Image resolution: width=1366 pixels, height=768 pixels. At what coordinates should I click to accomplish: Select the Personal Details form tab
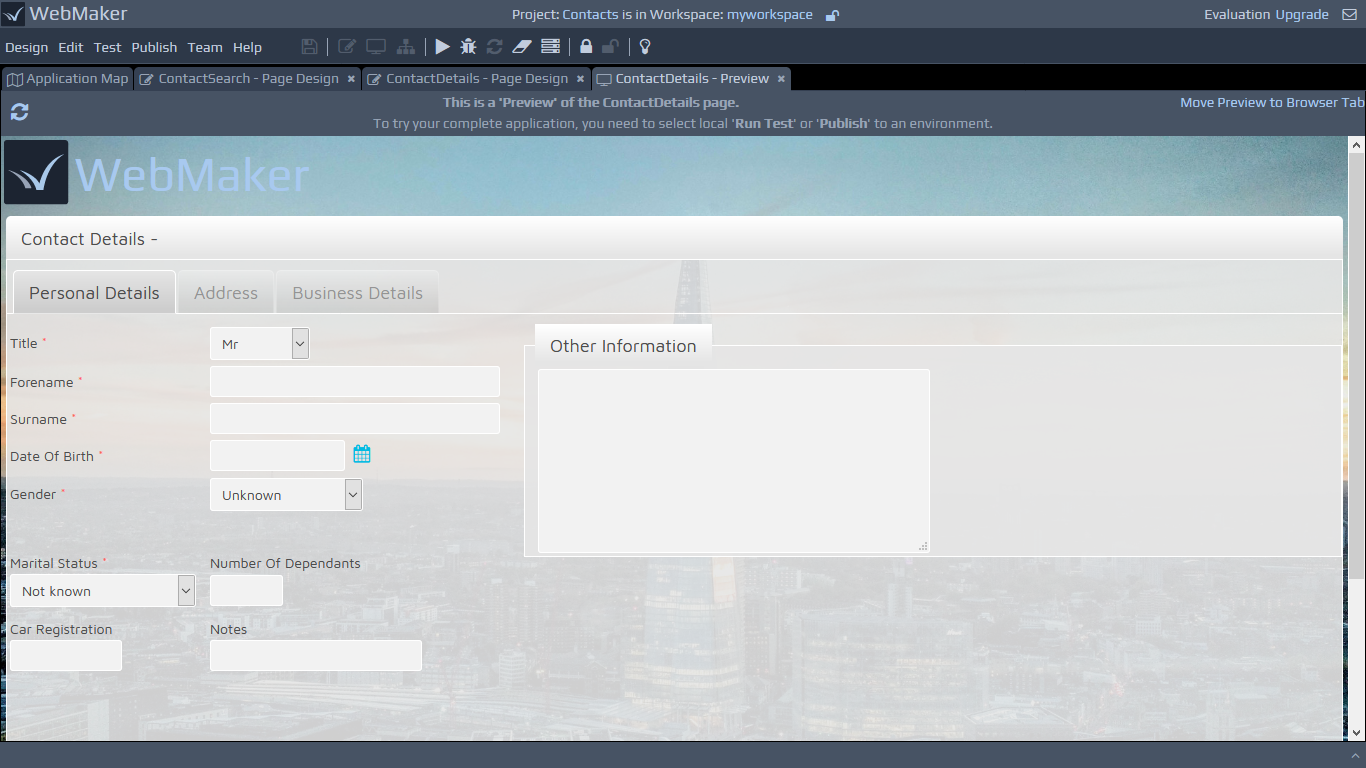click(x=94, y=293)
